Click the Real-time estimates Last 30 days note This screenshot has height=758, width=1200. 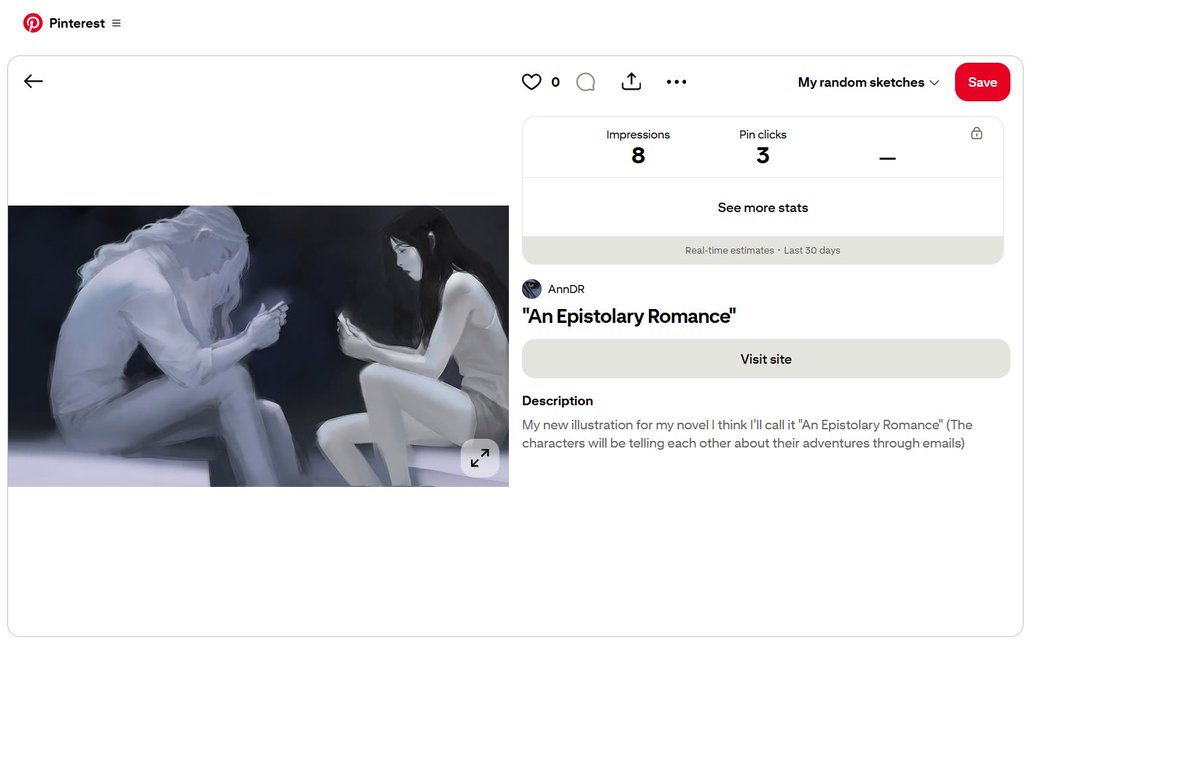763,250
